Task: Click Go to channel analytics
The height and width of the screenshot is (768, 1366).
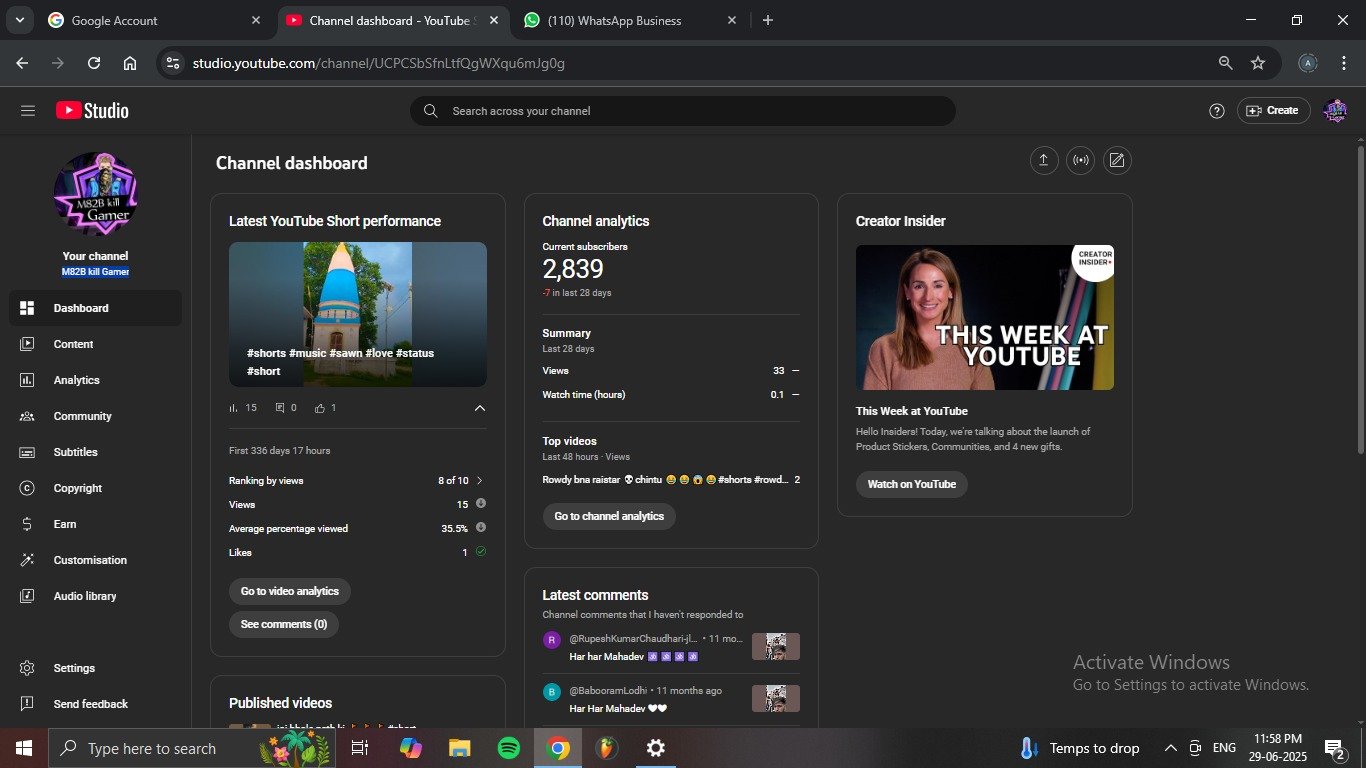Action: click(609, 516)
